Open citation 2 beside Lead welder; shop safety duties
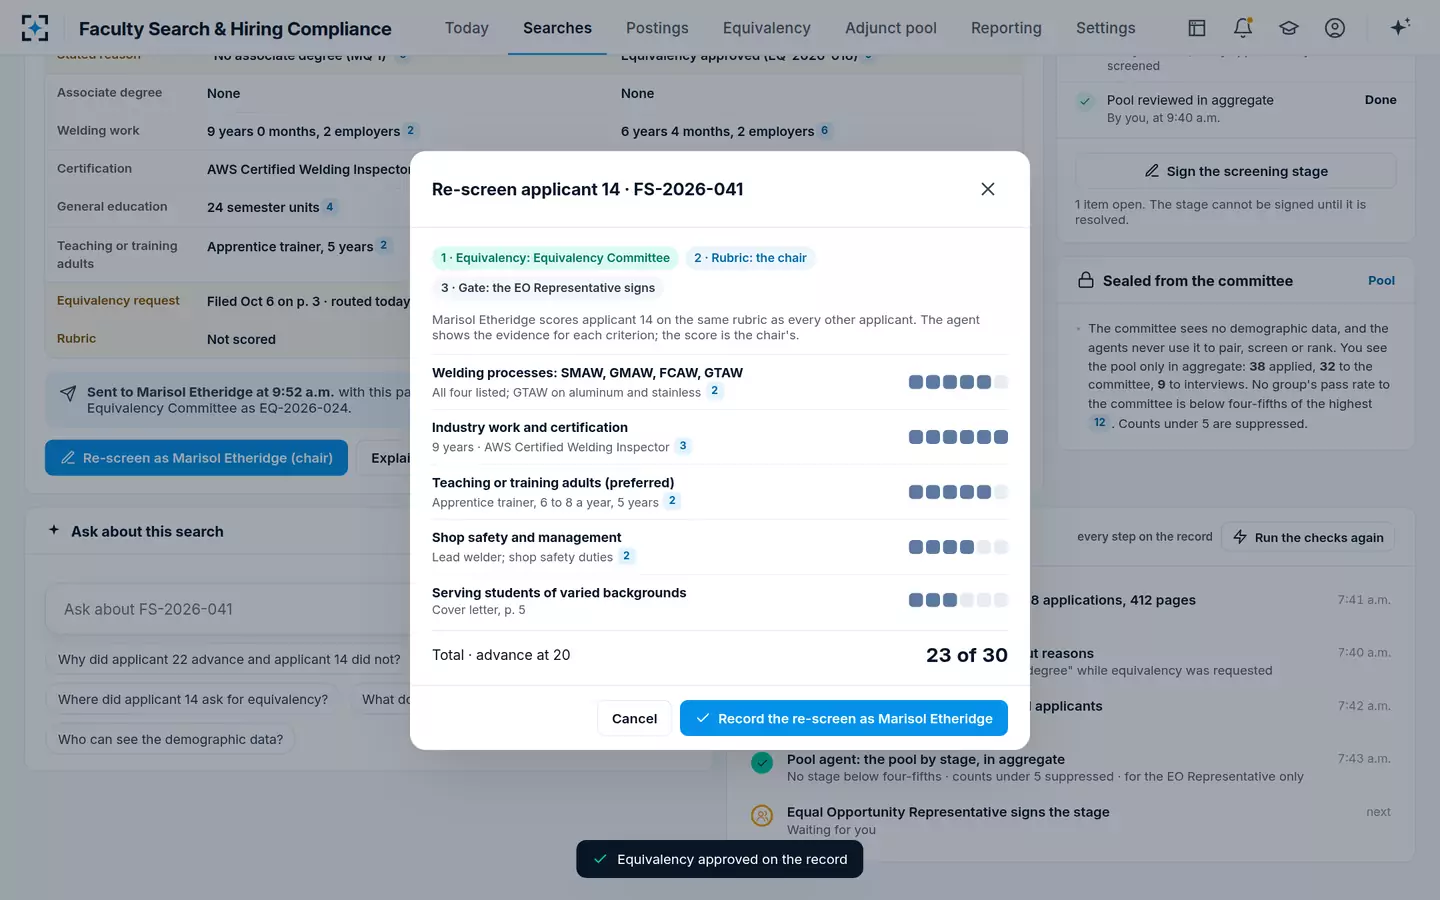This screenshot has height=900, width=1440. 626,556
